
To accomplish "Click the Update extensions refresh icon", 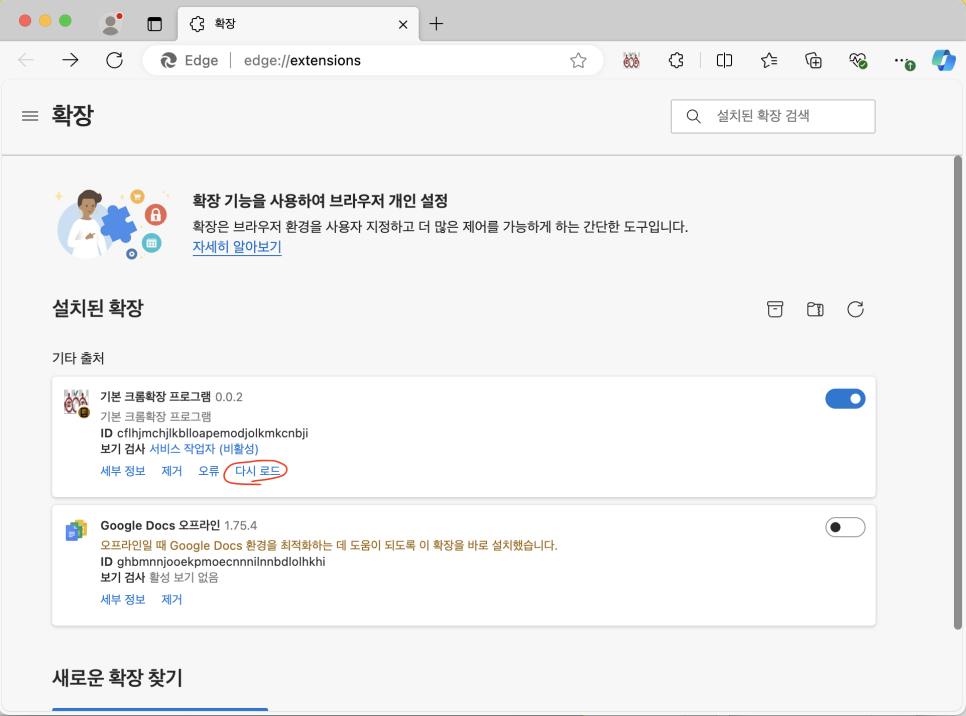I will point(855,309).
